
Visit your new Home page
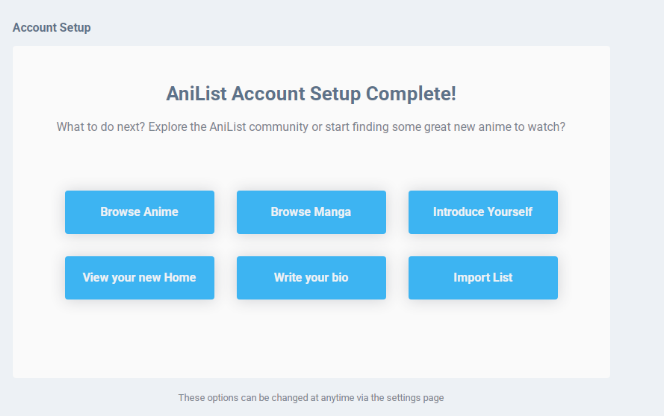139,277
